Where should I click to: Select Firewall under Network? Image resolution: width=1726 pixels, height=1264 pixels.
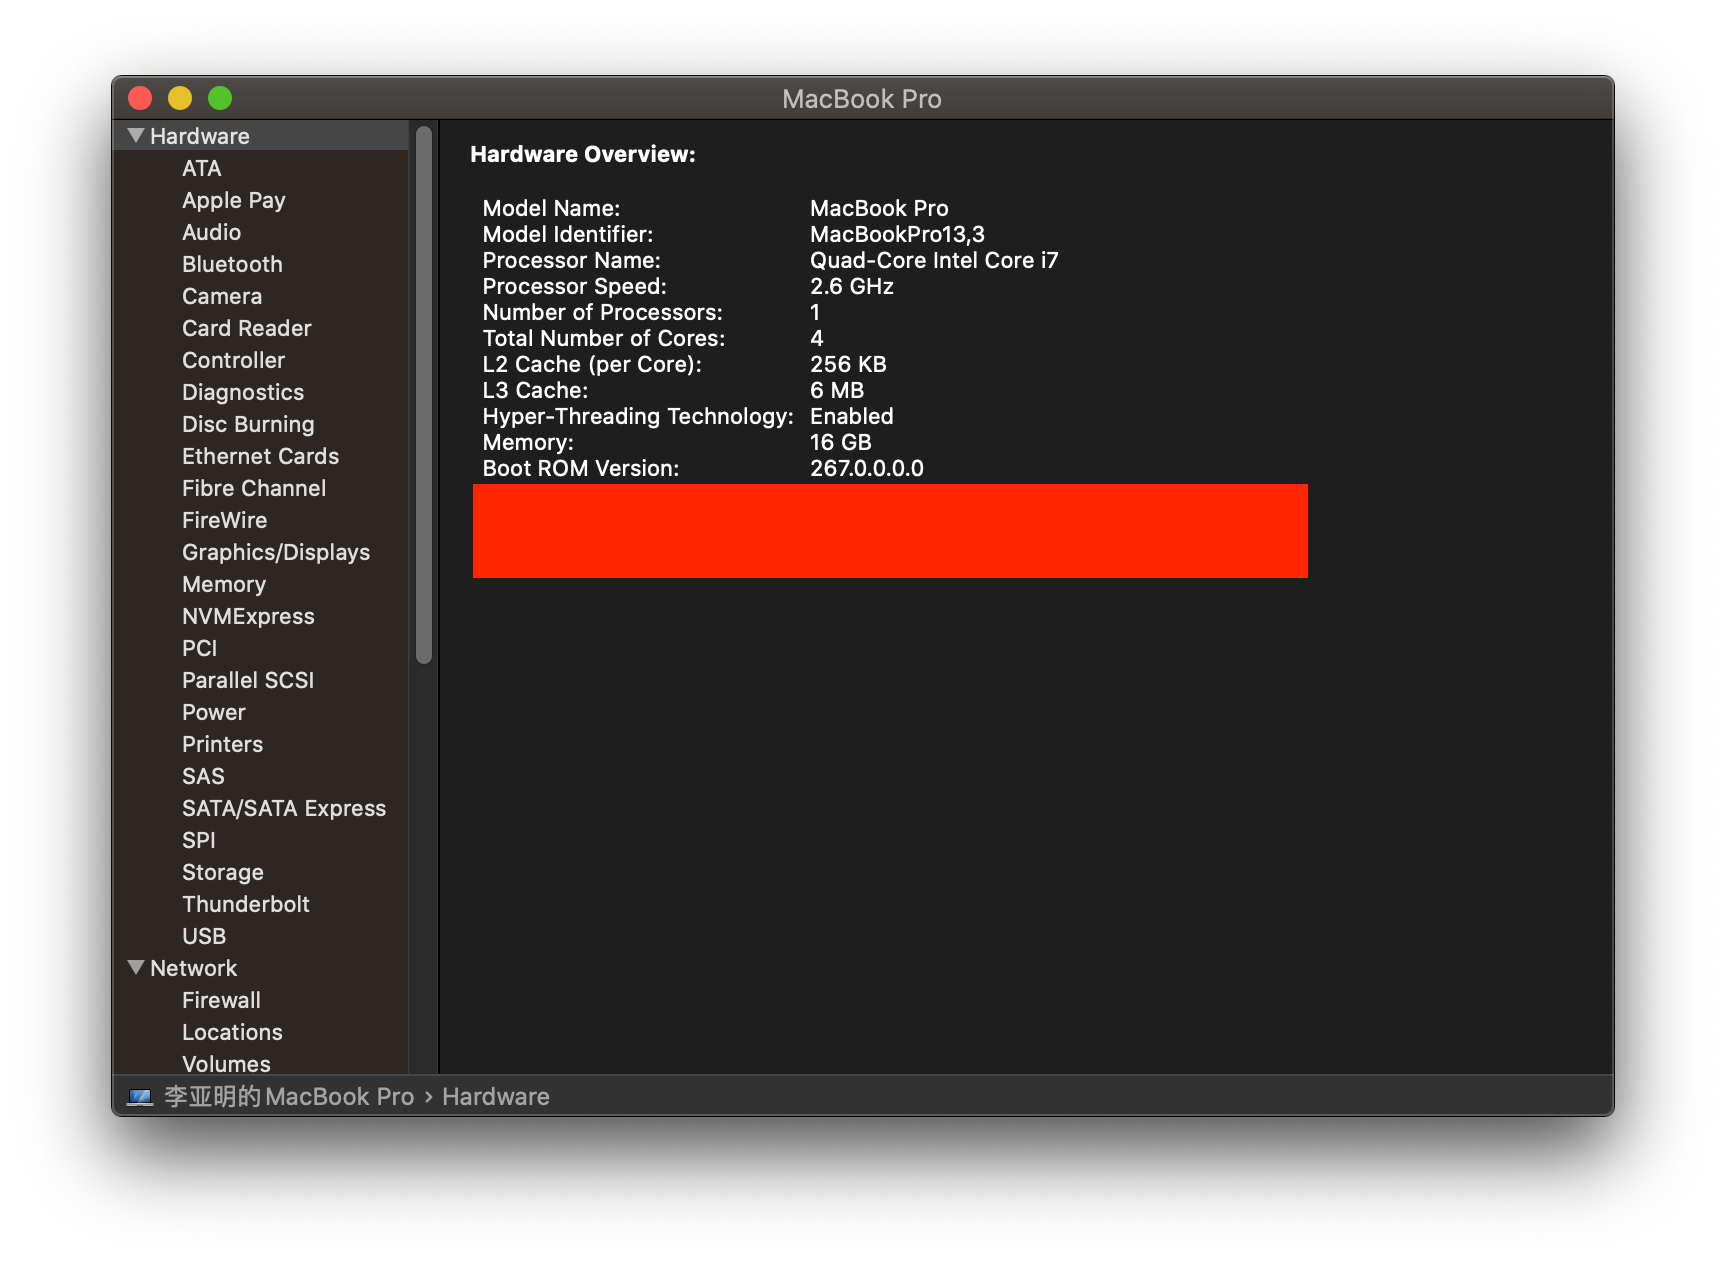221,1000
